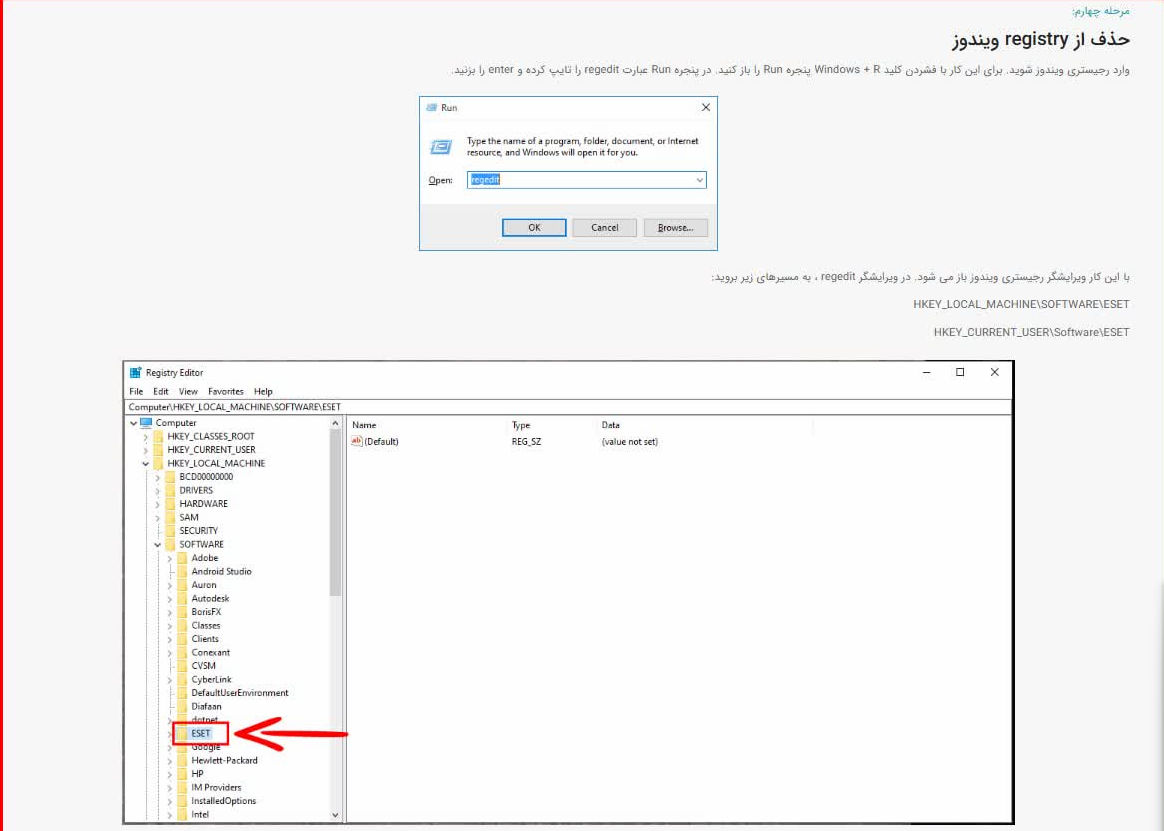The image size is (1164, 831).
Task: Click the Google folder icon
Action: [x=180, y=746]
